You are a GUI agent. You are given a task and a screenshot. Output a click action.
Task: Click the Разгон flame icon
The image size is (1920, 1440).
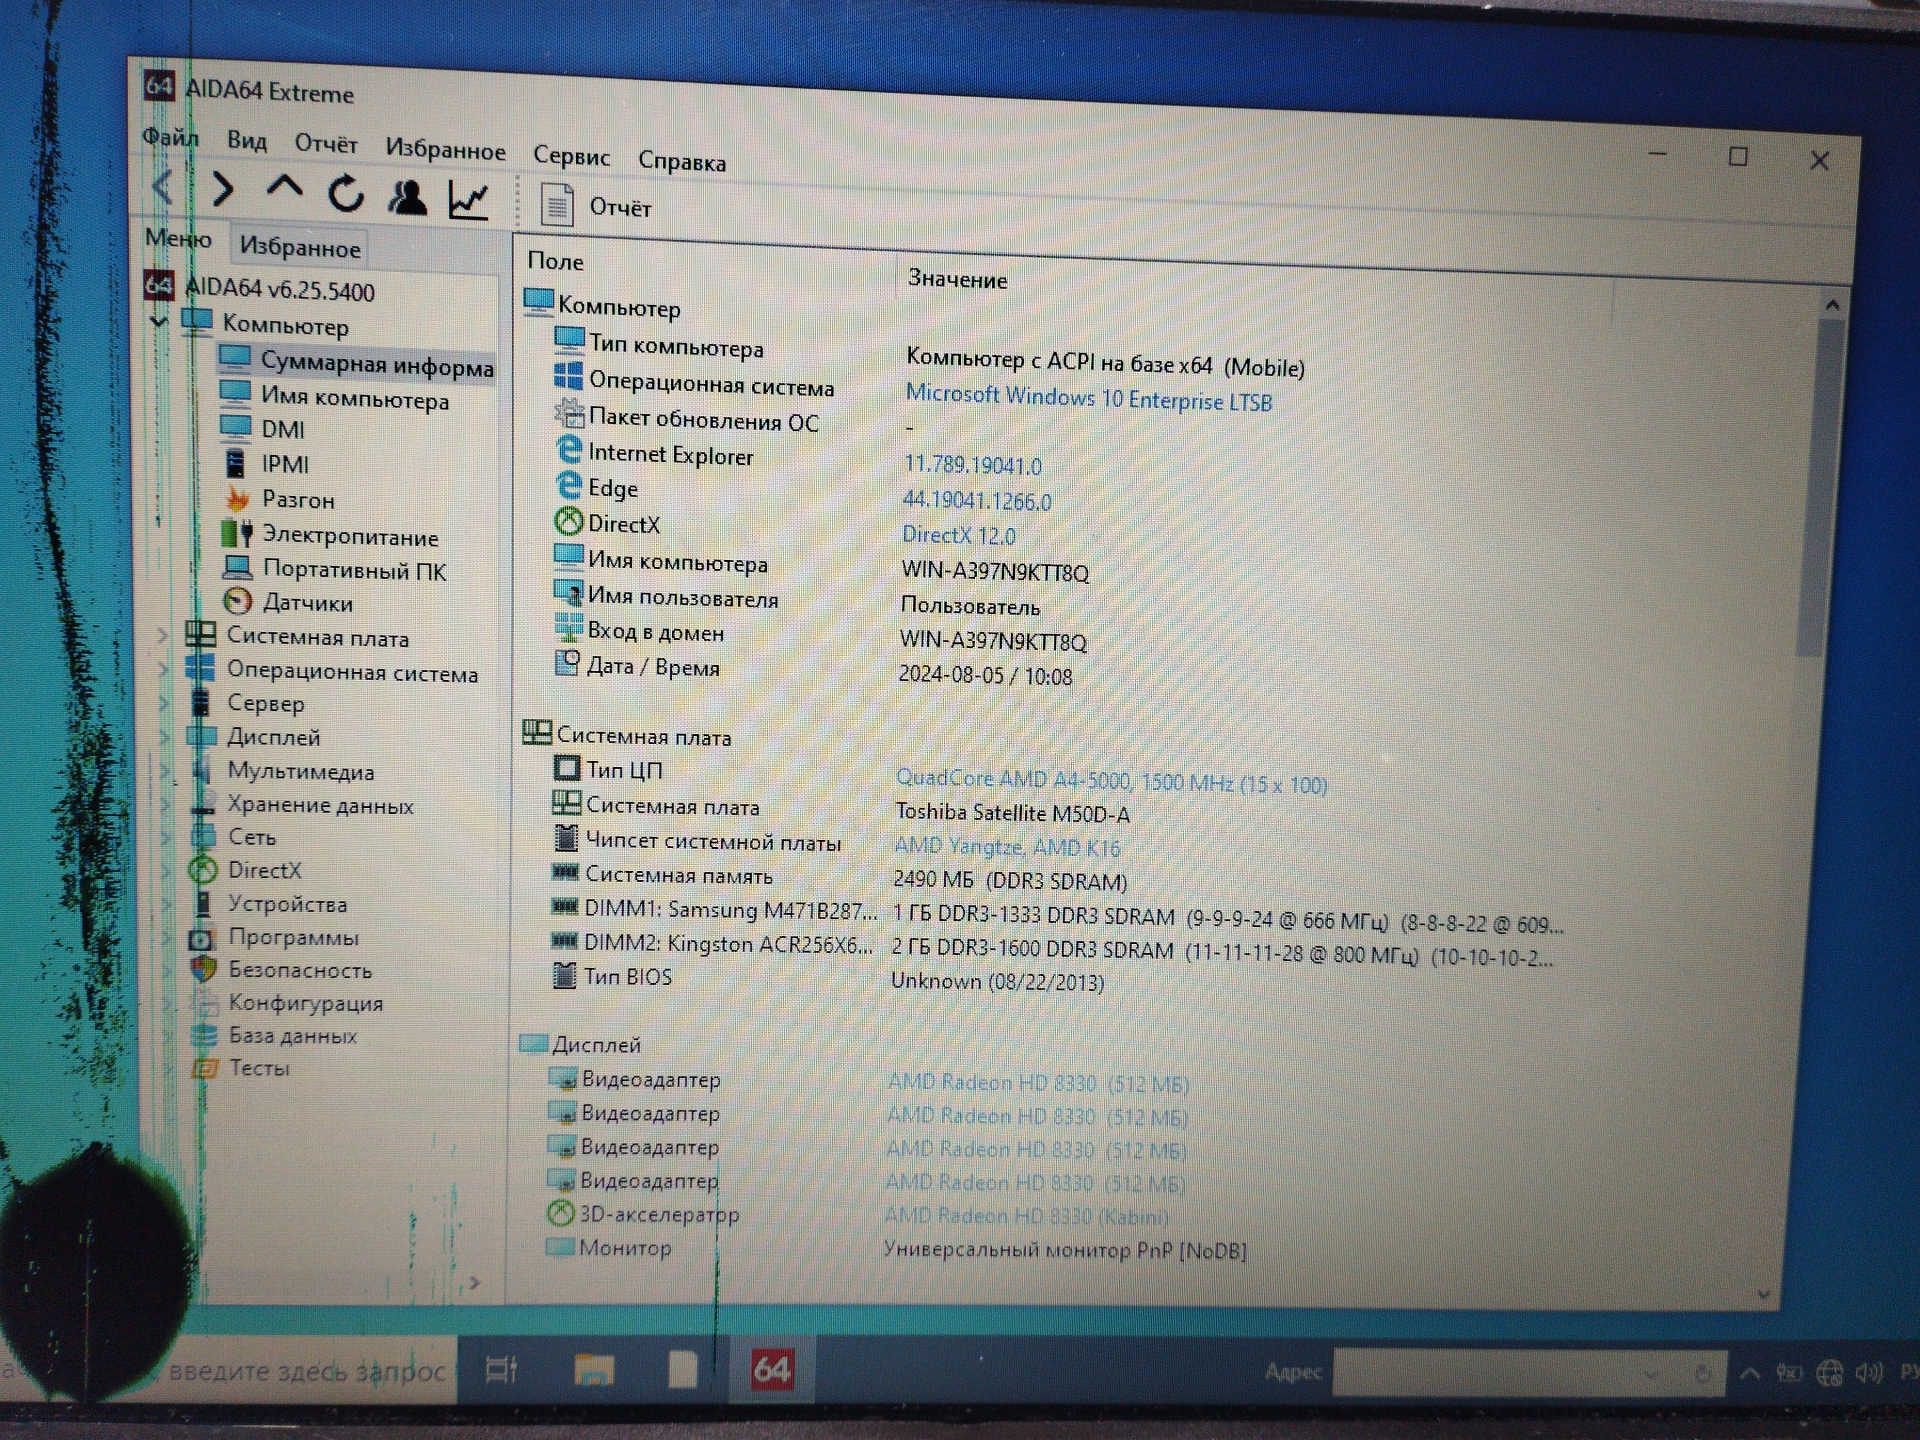click(237, 497)
